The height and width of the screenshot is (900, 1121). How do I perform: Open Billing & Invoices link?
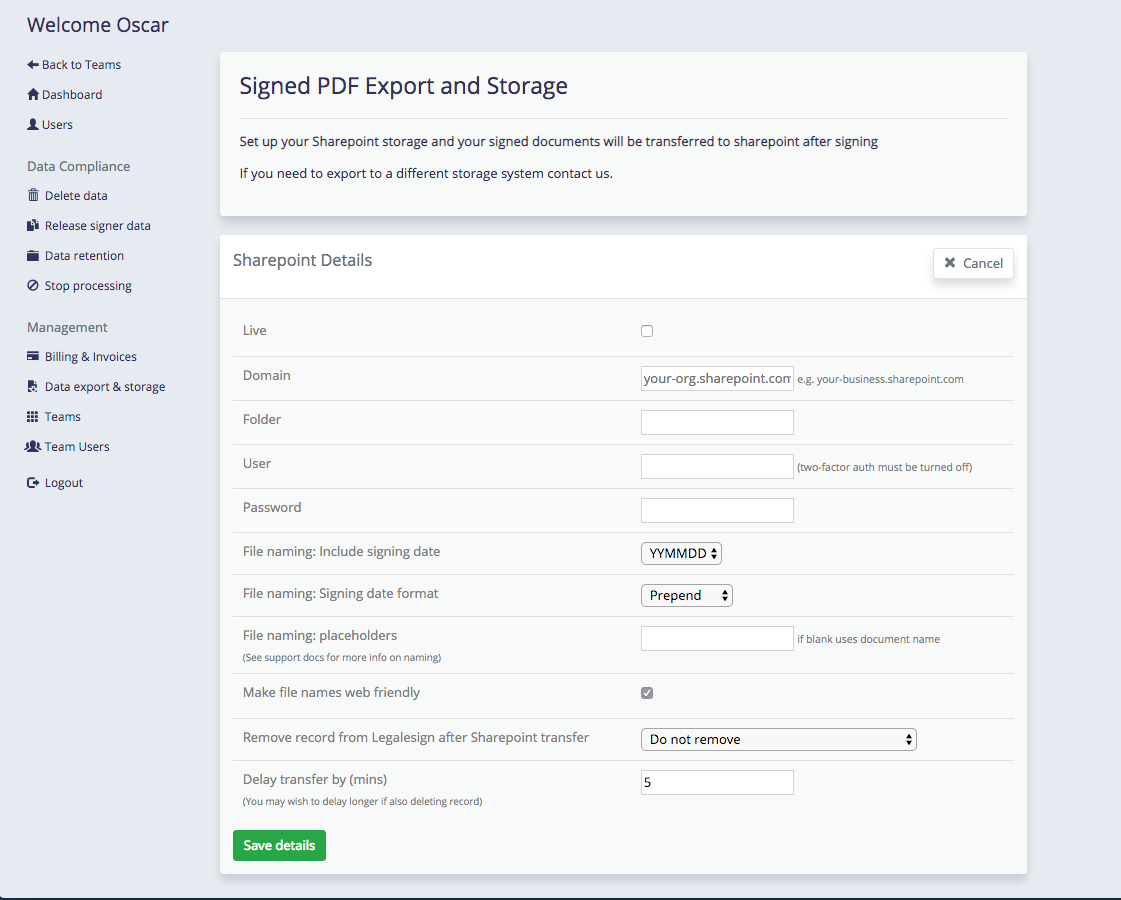pos(91,356)
